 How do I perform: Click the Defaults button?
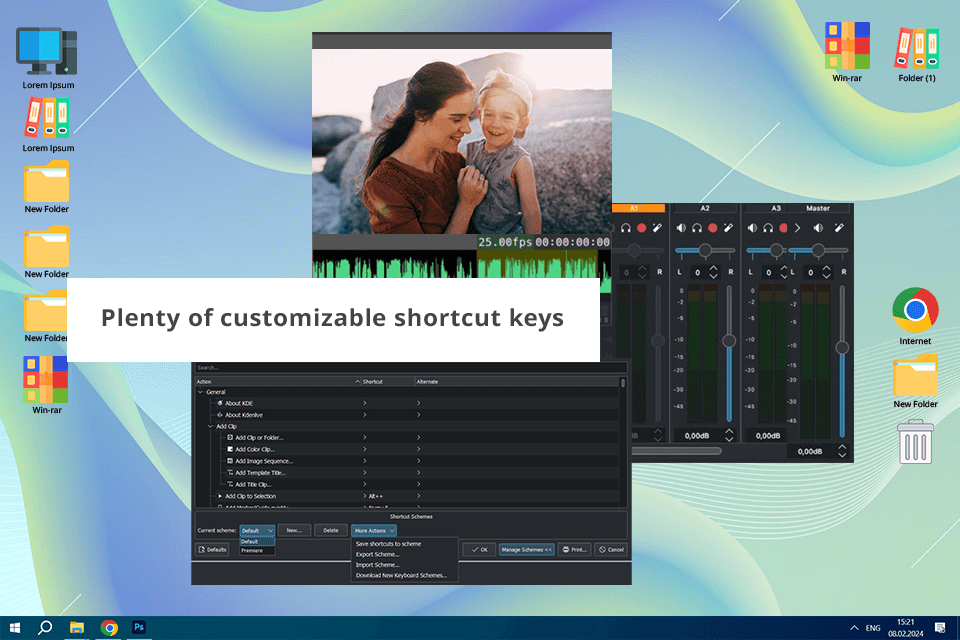tap(212, 549)
